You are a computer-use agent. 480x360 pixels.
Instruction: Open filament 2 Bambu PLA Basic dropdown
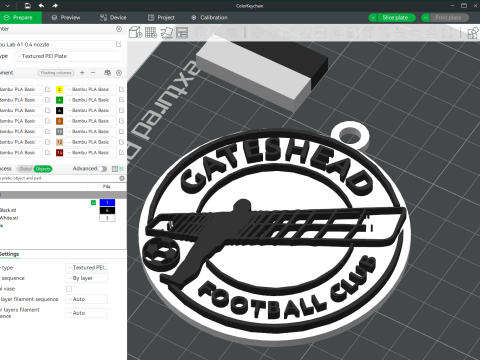click(x=91, y=89)
